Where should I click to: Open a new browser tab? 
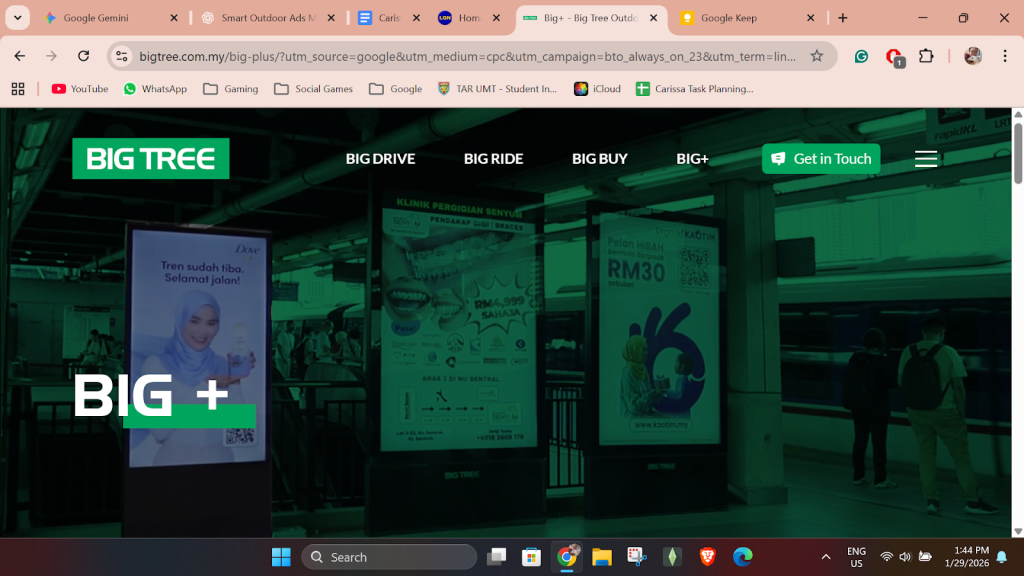click(x=842, y=18)
